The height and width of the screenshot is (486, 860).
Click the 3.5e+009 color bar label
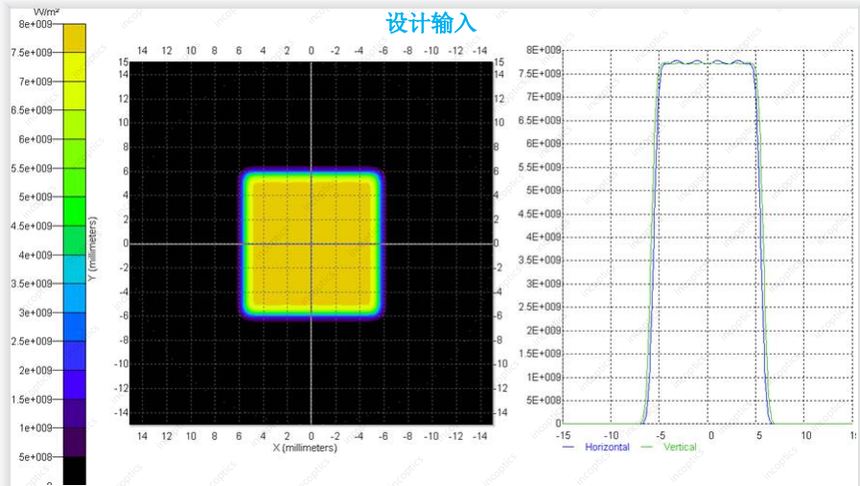click(x=32, y=284)
